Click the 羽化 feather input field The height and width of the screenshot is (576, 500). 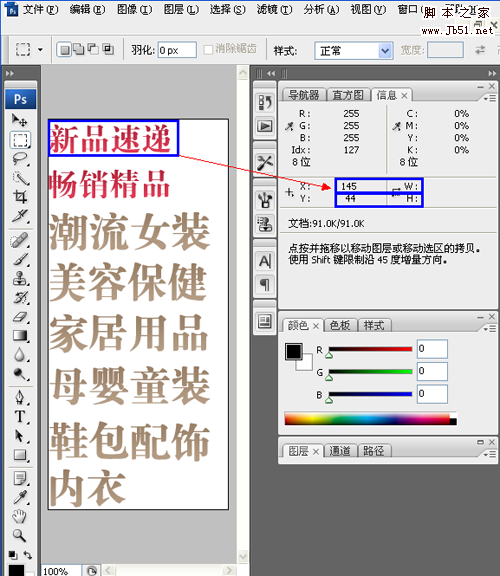click(x=177, y=50)
